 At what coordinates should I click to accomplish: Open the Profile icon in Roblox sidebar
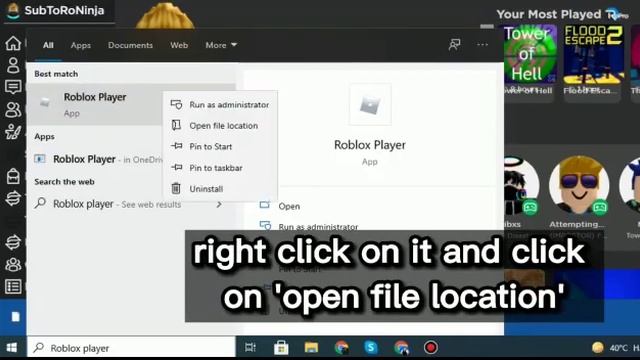(x=13, y=65)
